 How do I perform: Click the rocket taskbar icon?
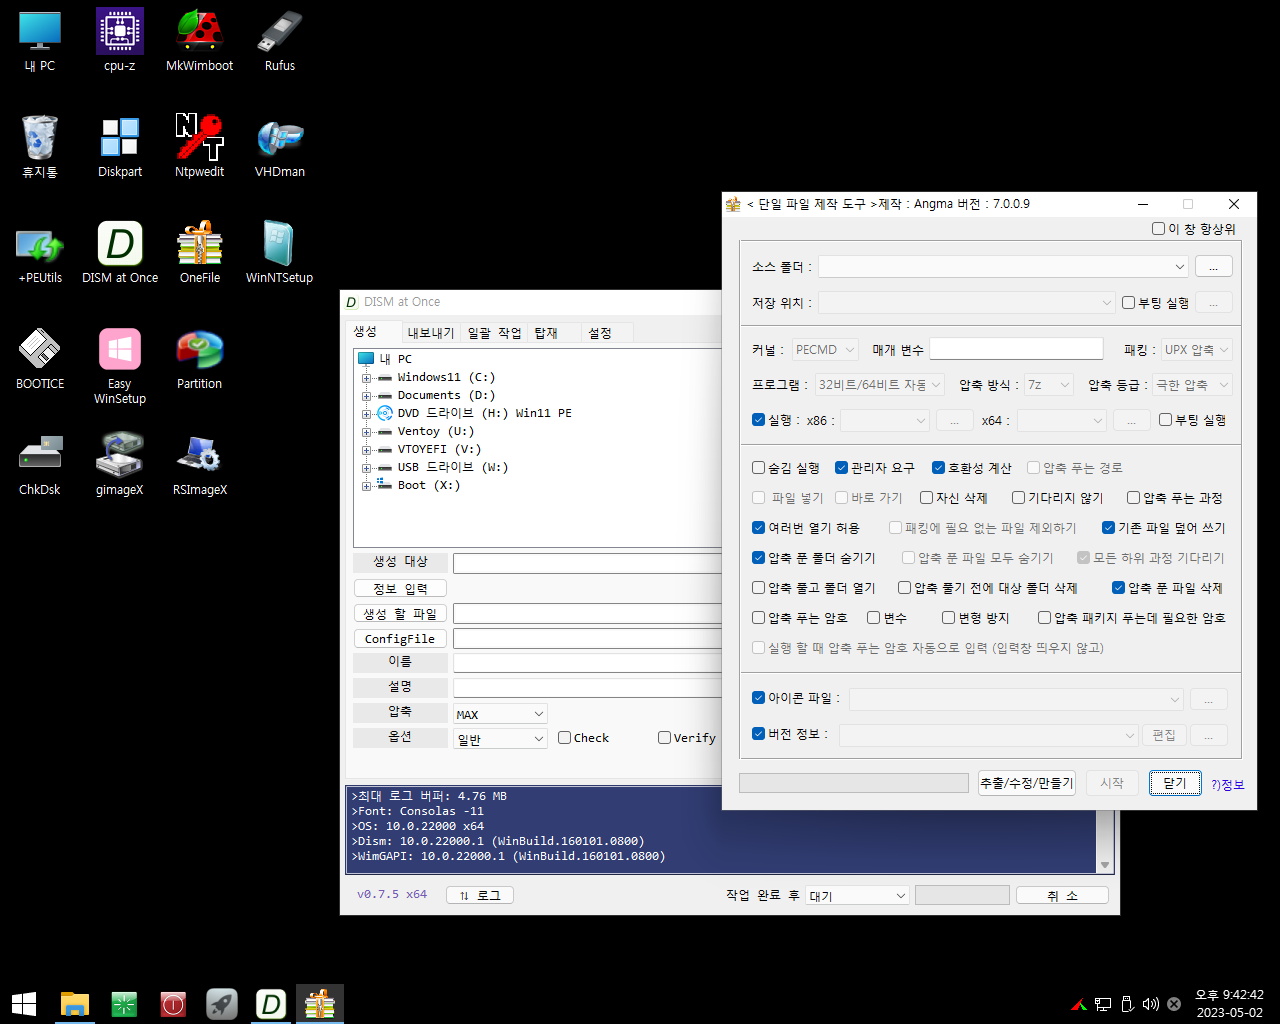222,1004
